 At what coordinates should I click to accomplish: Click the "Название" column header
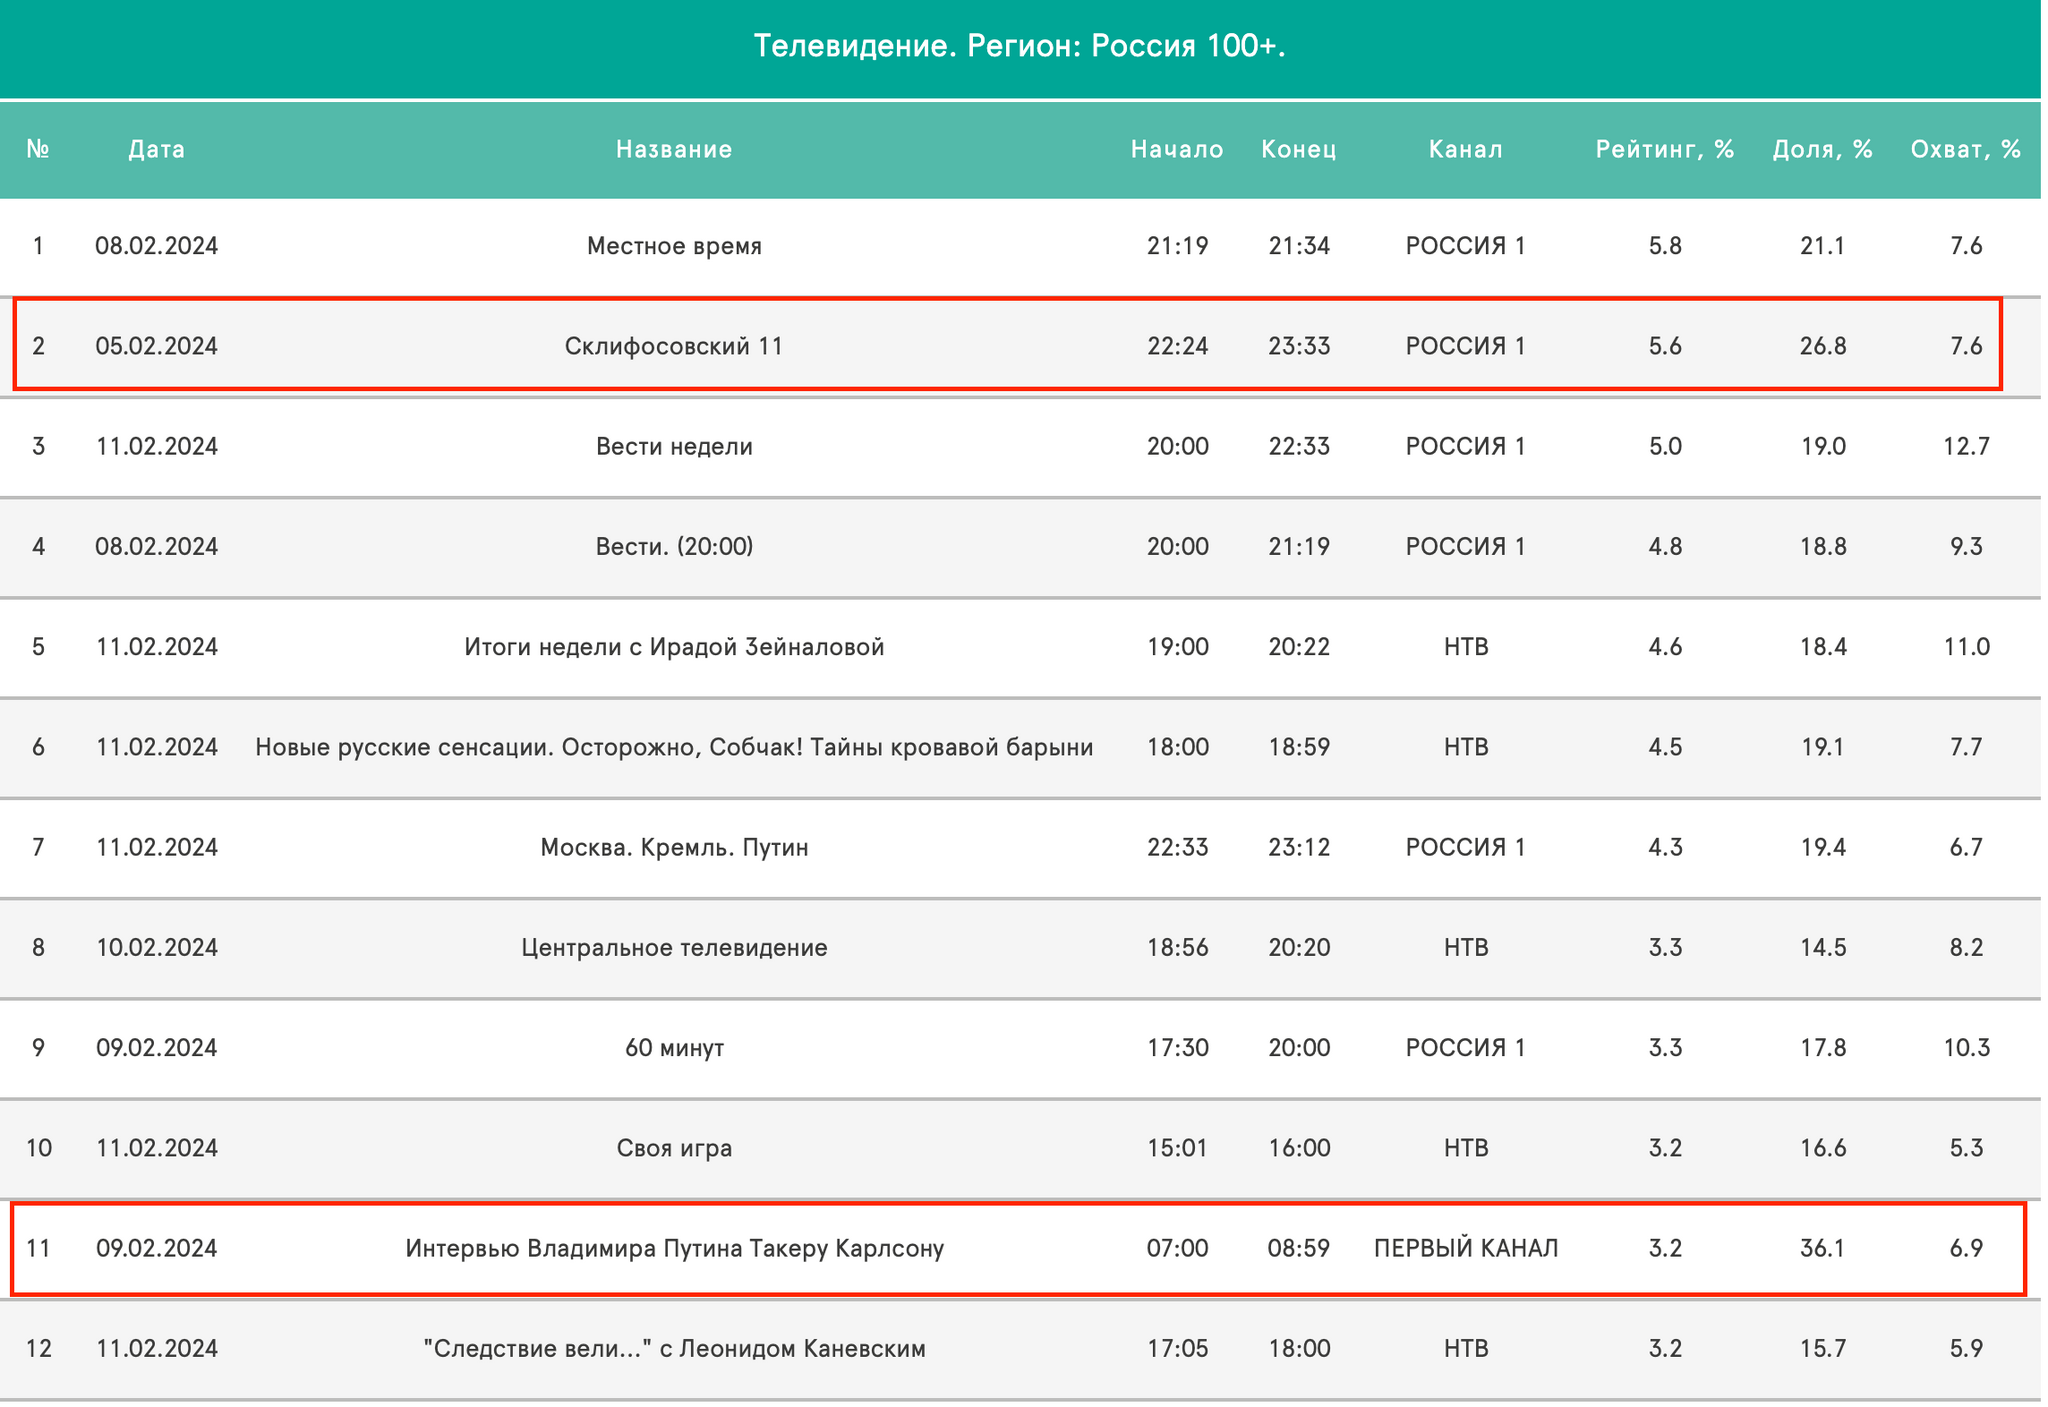point(674,149)
